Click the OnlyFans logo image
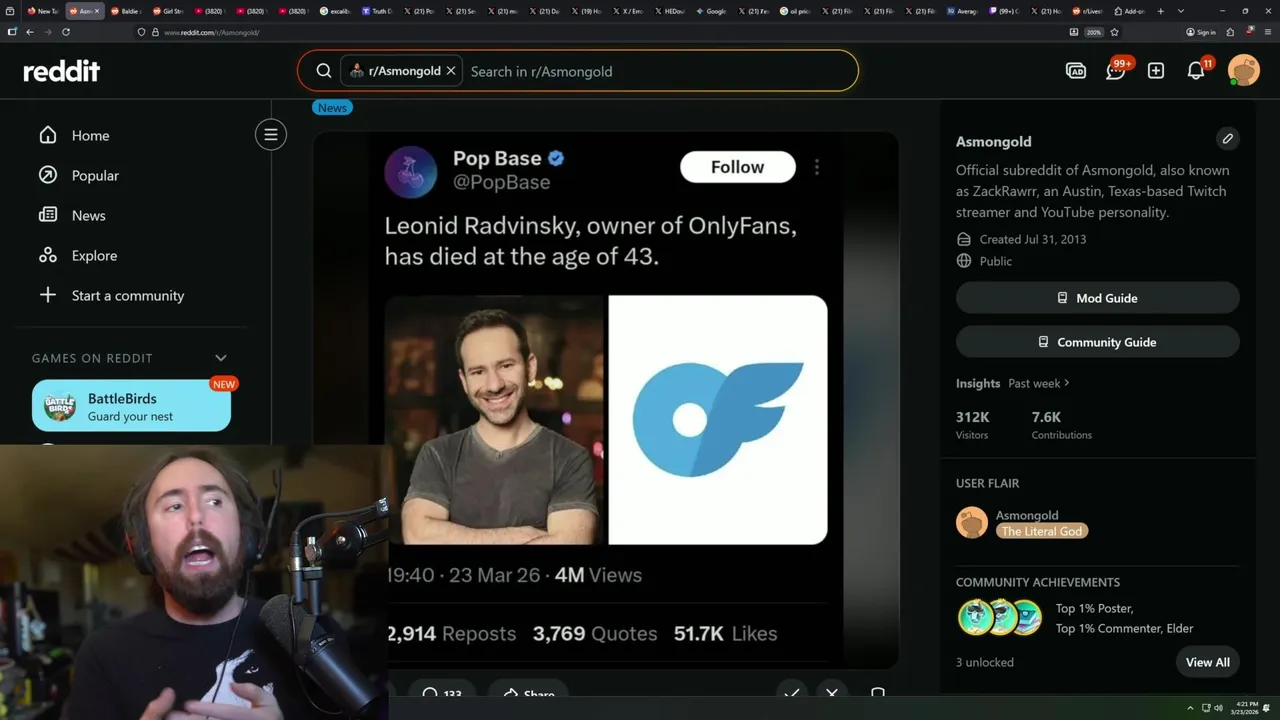The height and width of the screenshot is (720, 1280). 718,420
